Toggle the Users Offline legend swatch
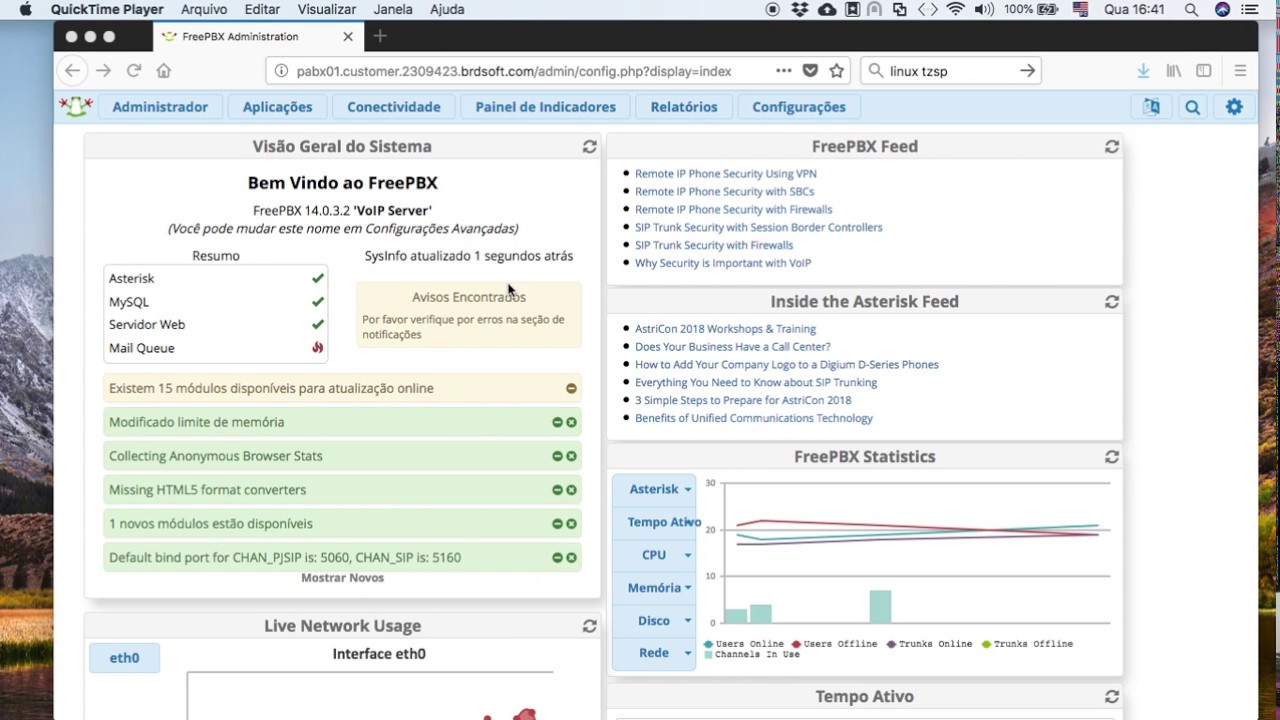 point(796,644)
